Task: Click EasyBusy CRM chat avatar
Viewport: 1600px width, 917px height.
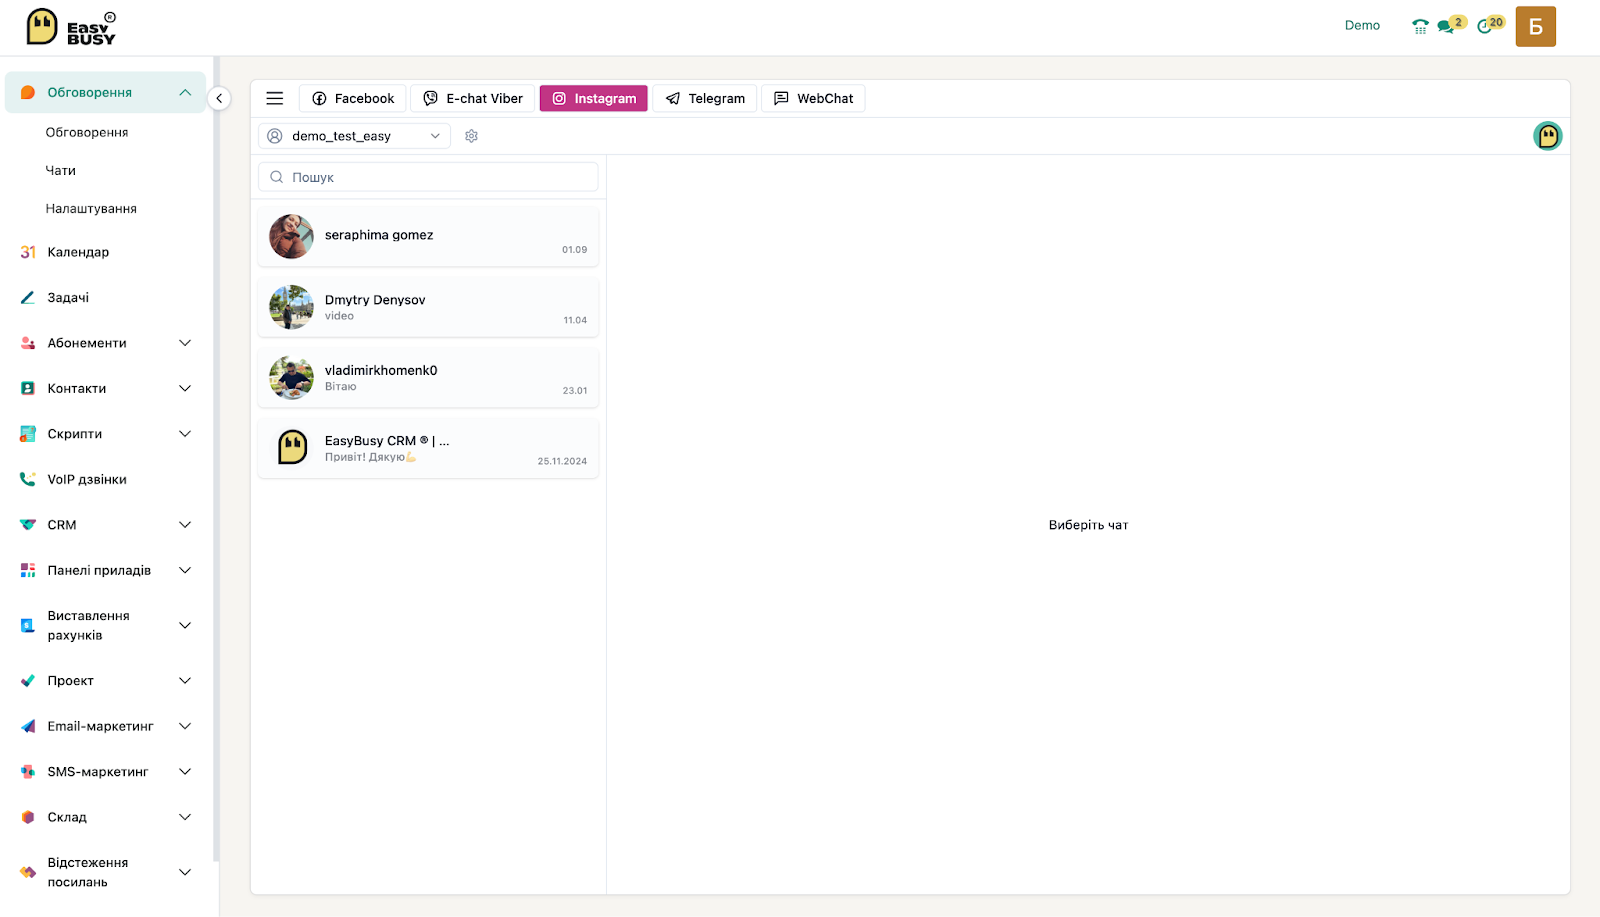Action: 291,448
